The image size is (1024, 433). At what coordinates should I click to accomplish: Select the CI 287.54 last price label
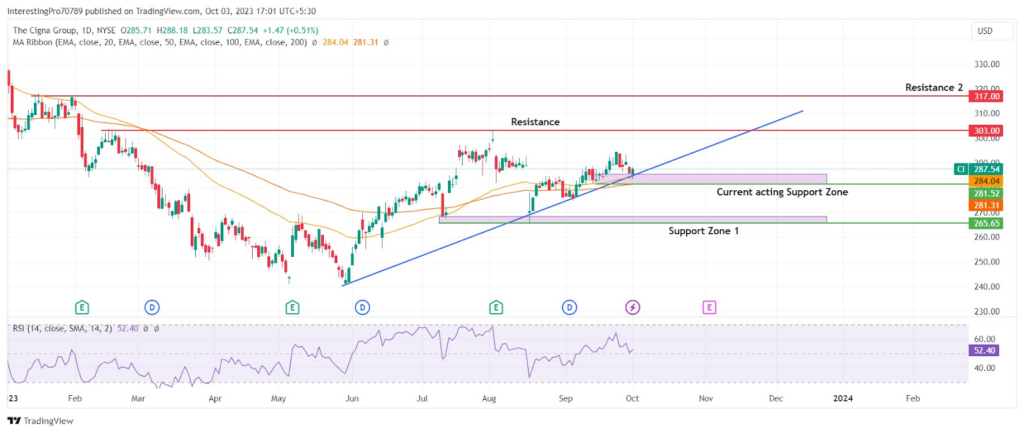pos(979,168)
